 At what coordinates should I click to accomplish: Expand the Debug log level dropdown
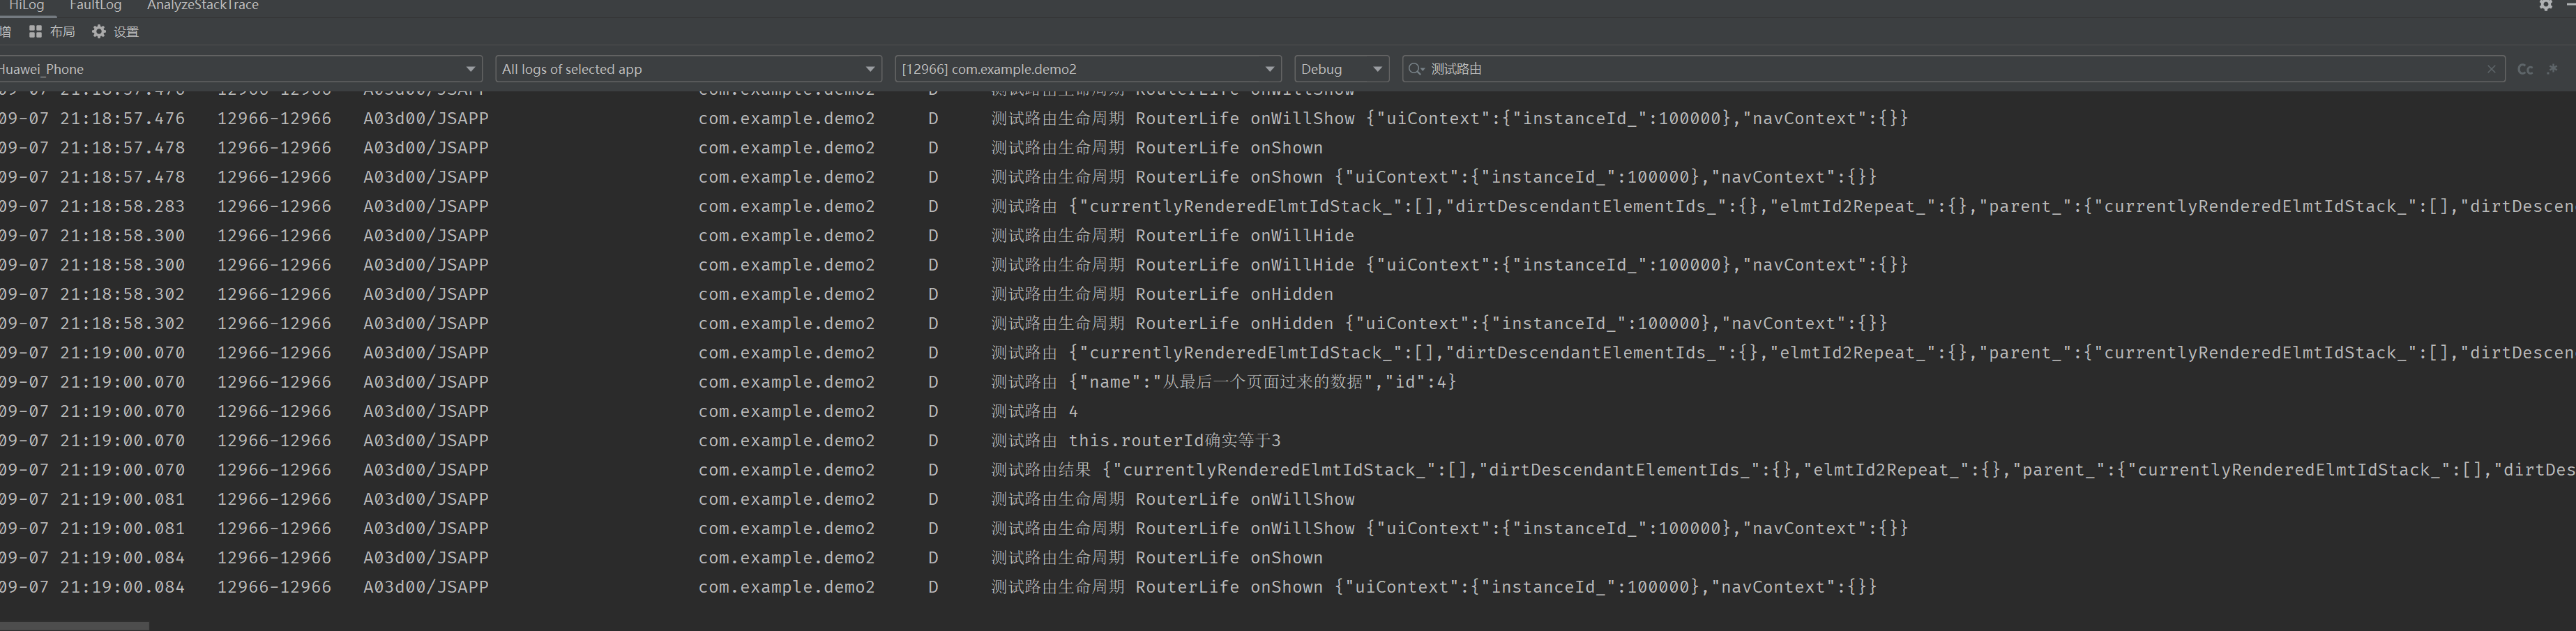(1341, 69)
